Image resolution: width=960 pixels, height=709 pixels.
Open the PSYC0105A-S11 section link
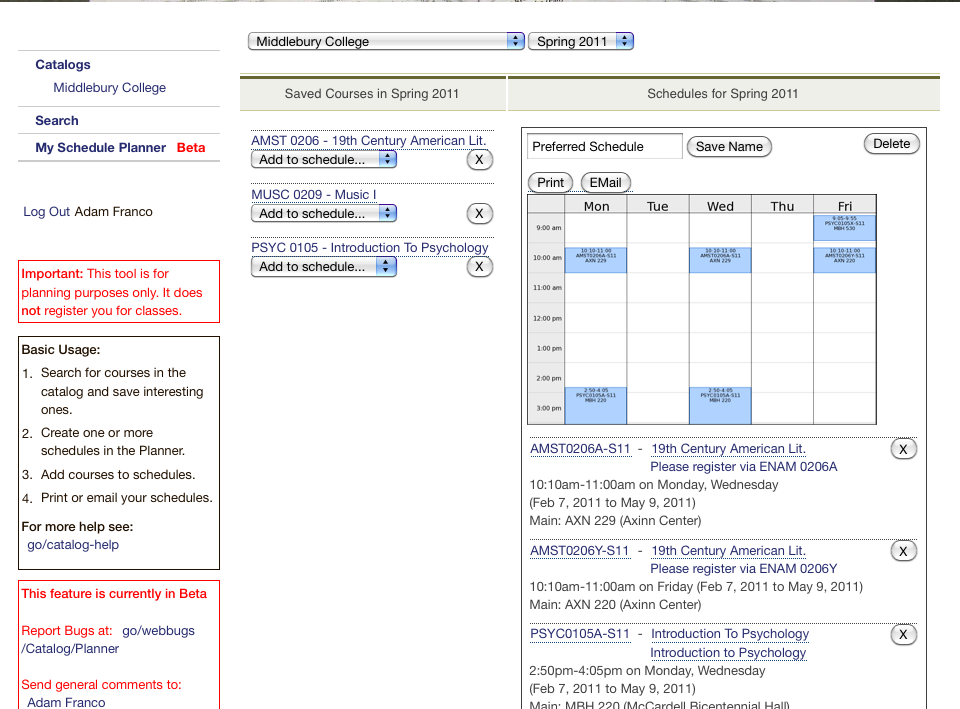[579, 634]
